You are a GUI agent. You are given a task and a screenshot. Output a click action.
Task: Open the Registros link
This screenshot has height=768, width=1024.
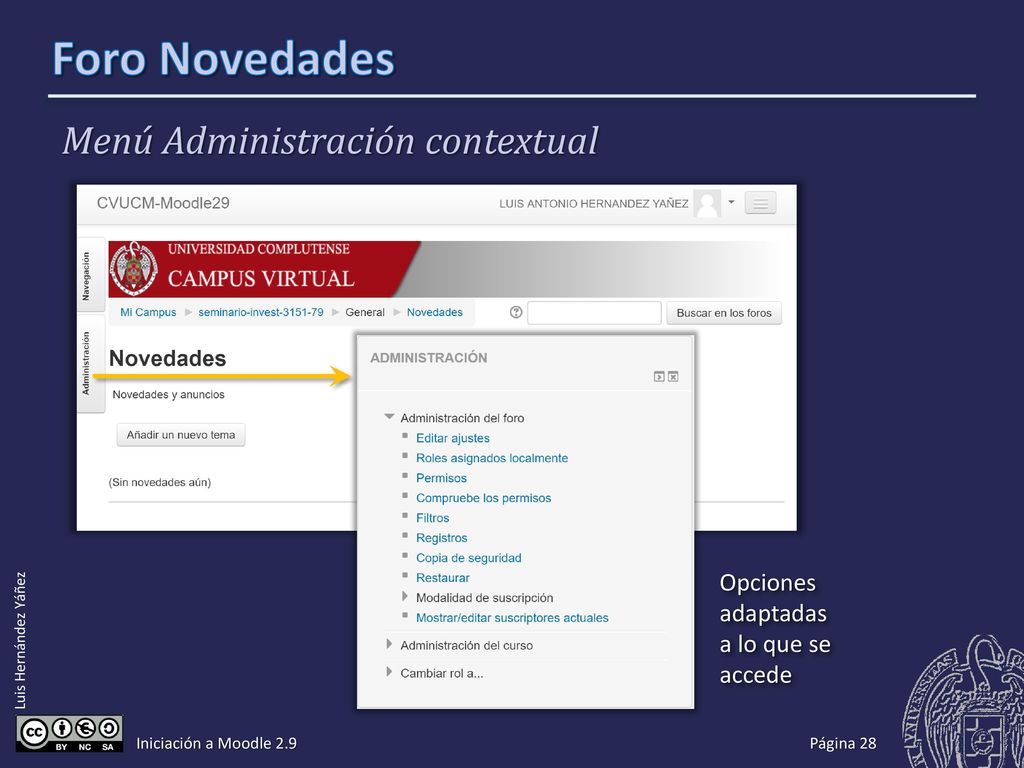441,538
